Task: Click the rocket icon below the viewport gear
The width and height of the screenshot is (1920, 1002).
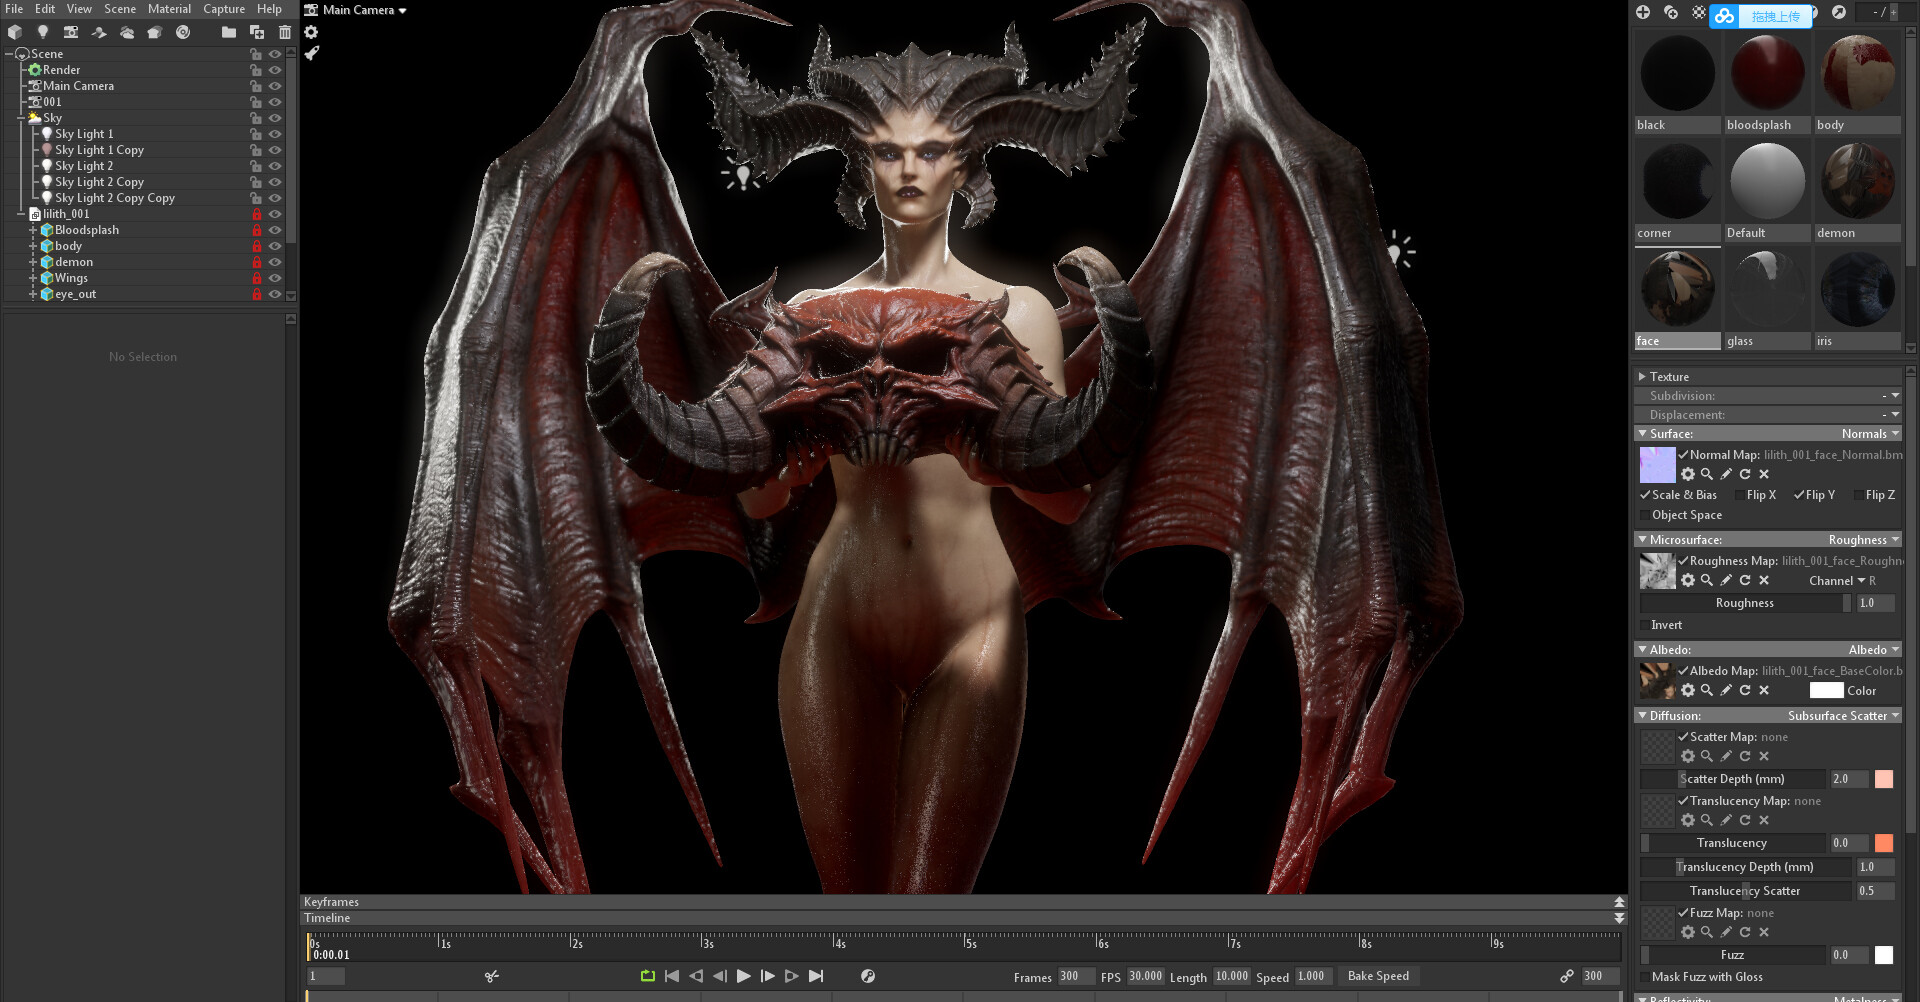Action: tap(312, 53)
